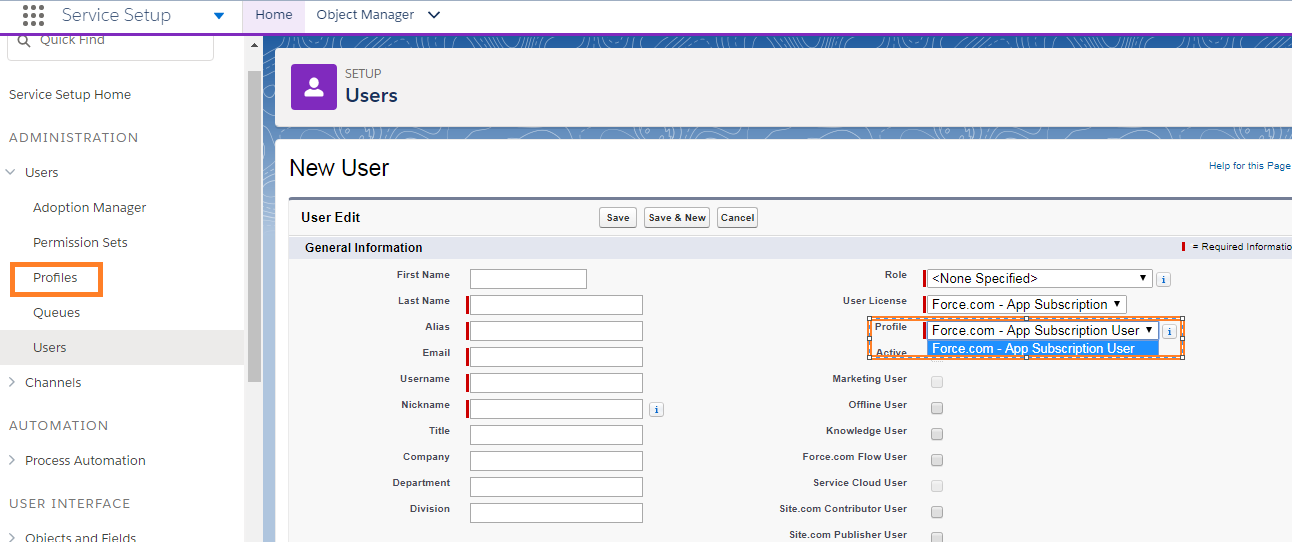Expand the Object Manager tab chevron
The height and width of the screenshot is (542, 1292).
pyautogui.click(x=433, y=15)
